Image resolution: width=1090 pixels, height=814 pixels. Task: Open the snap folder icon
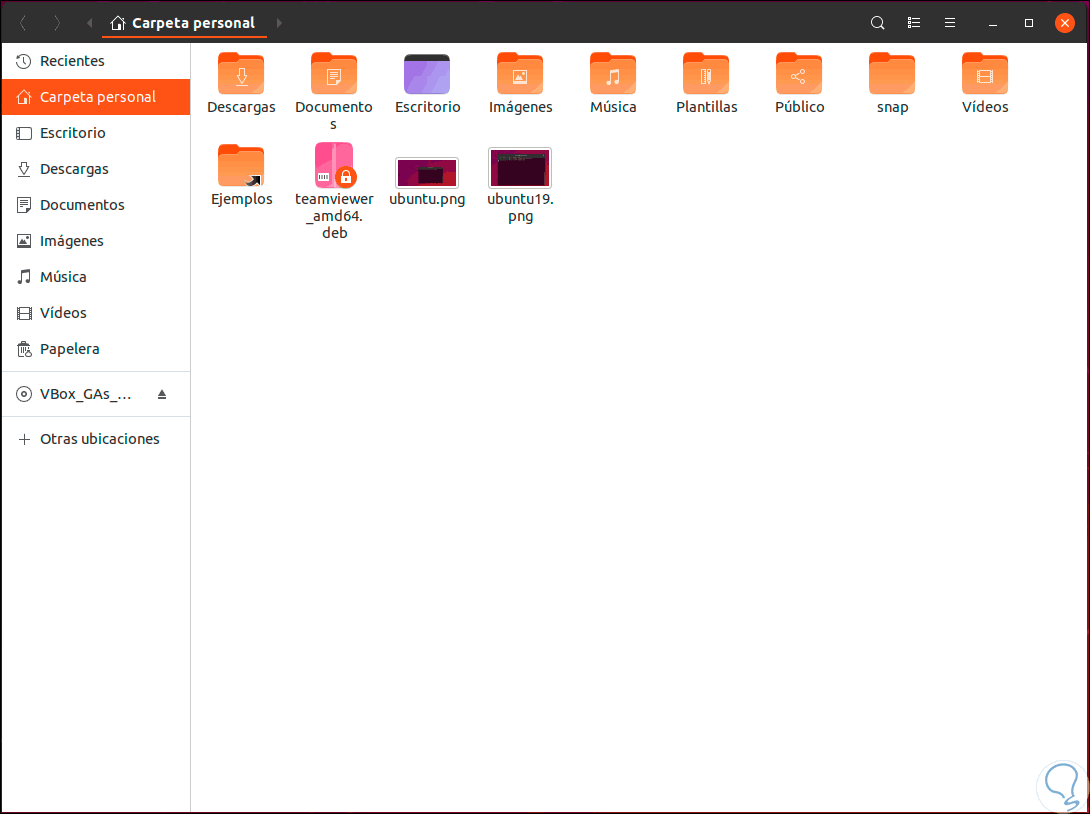point(892,74)
